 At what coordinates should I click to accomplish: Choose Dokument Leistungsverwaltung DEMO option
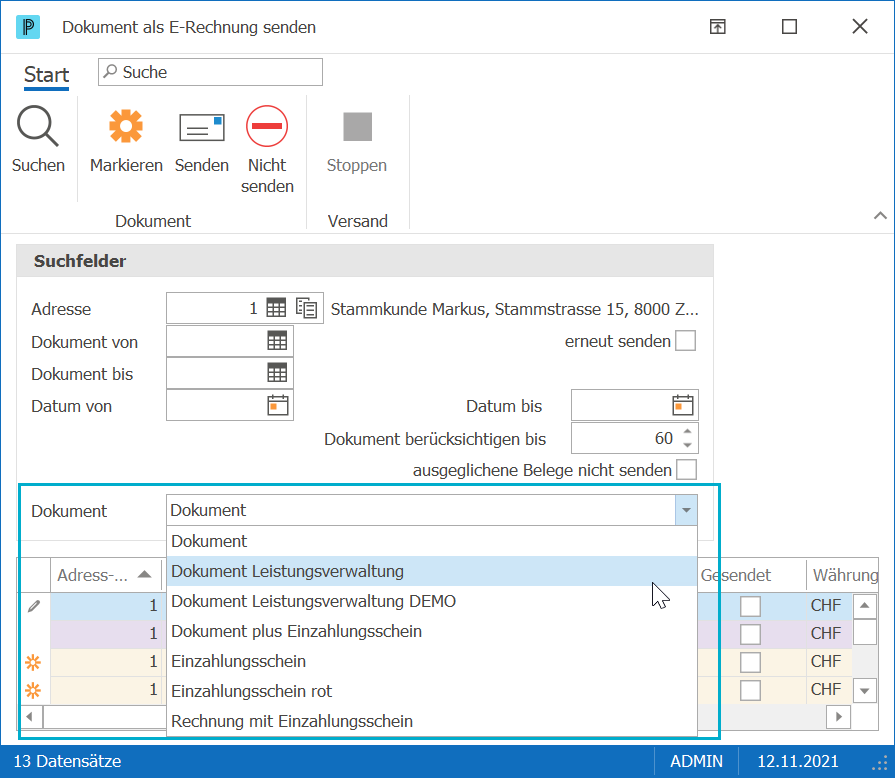pos(432,601)
